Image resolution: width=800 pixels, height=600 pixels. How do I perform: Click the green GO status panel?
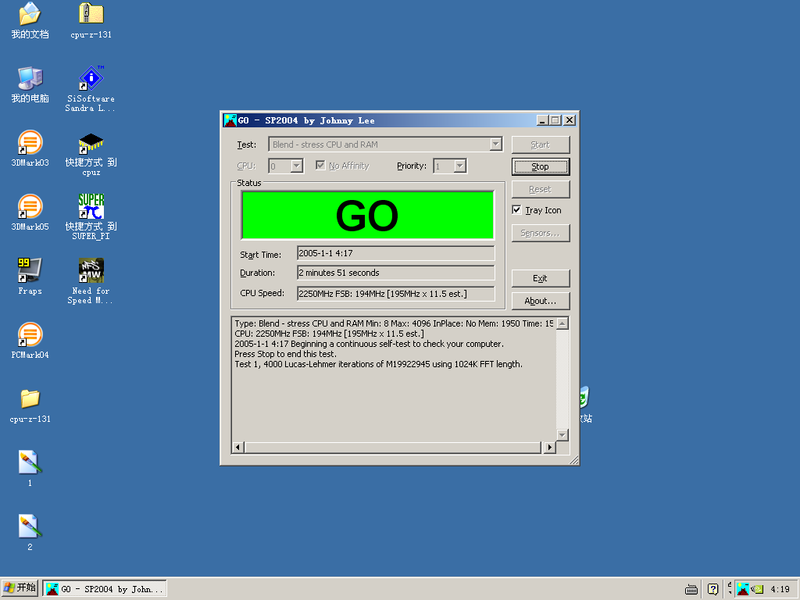367,215
